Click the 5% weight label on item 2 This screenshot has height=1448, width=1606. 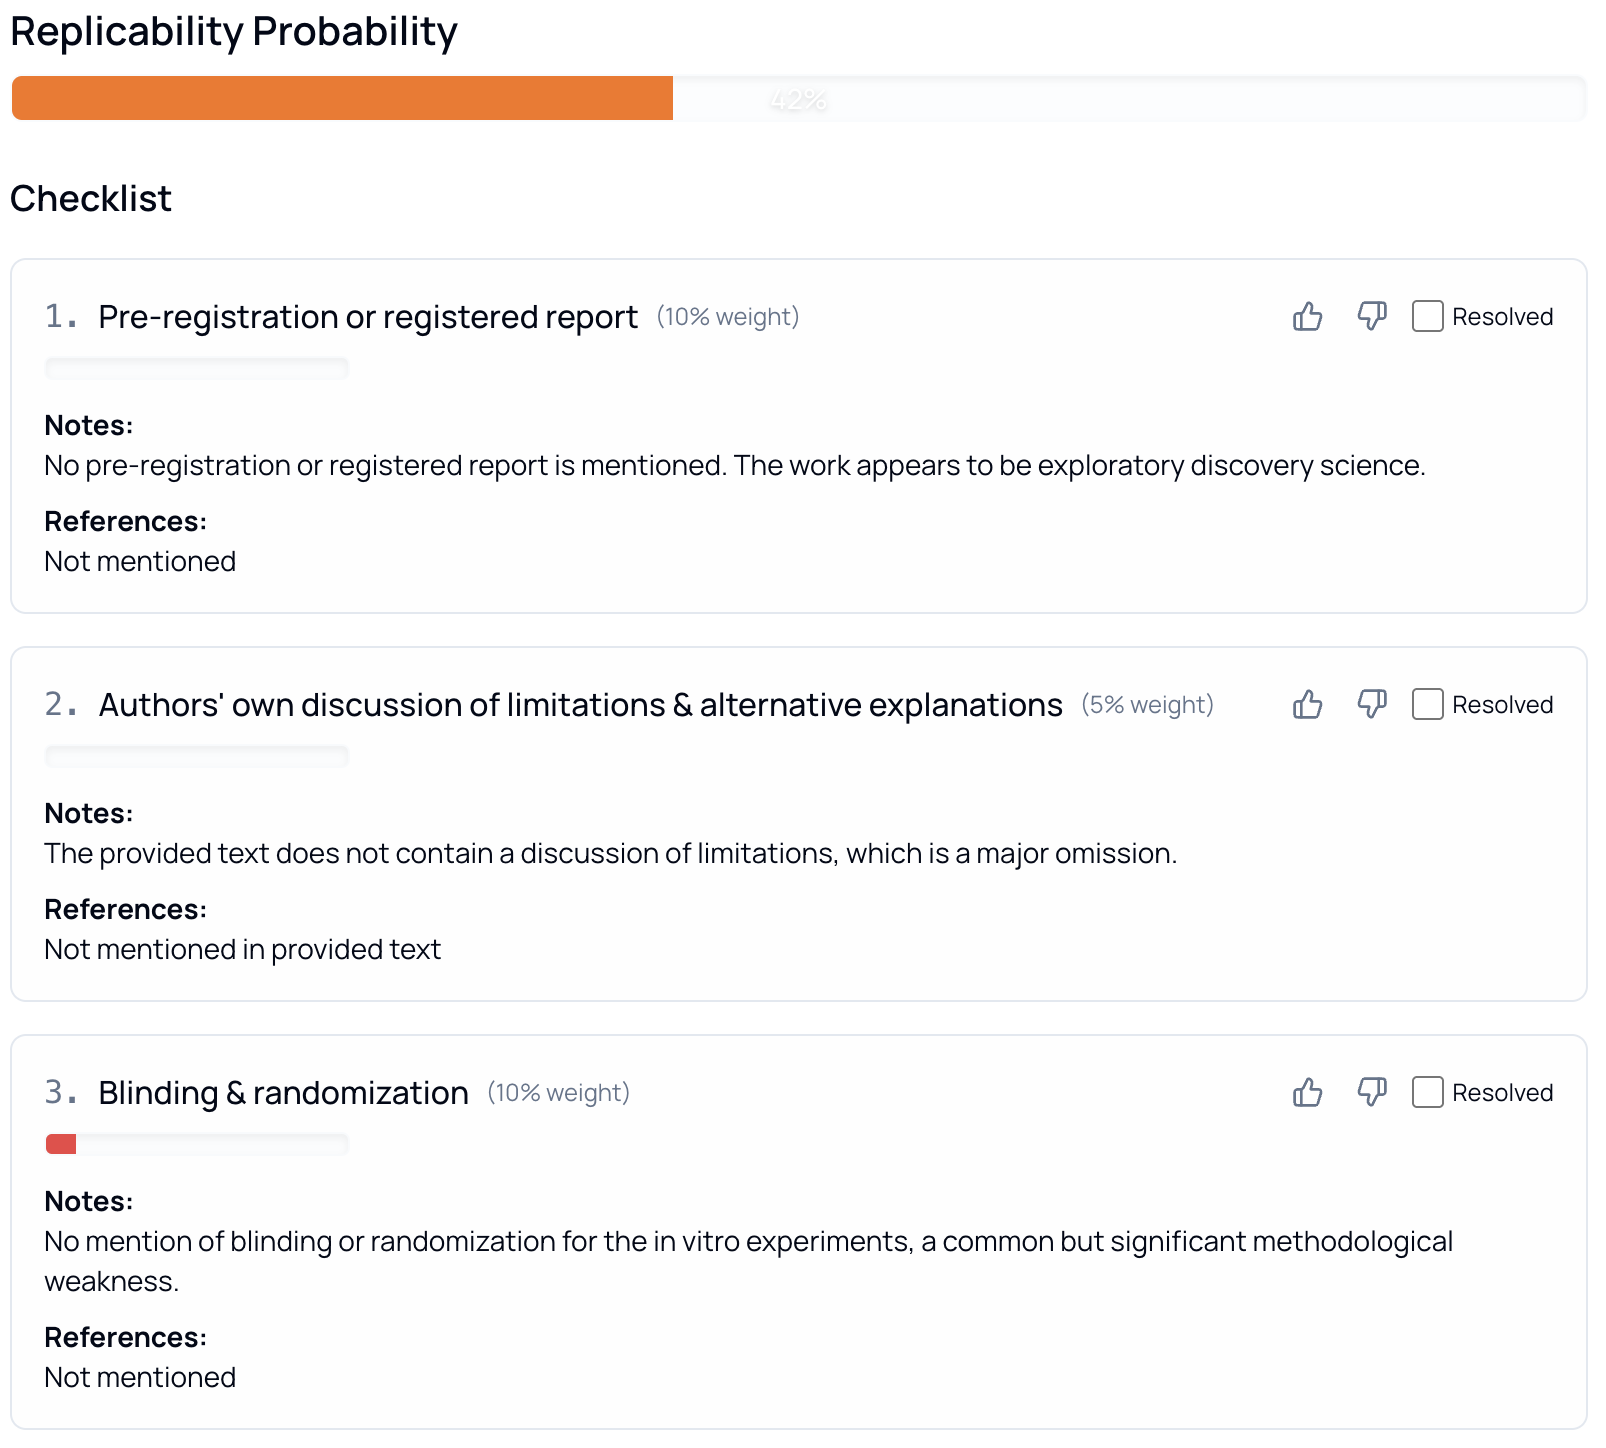tap(1147, 704)
